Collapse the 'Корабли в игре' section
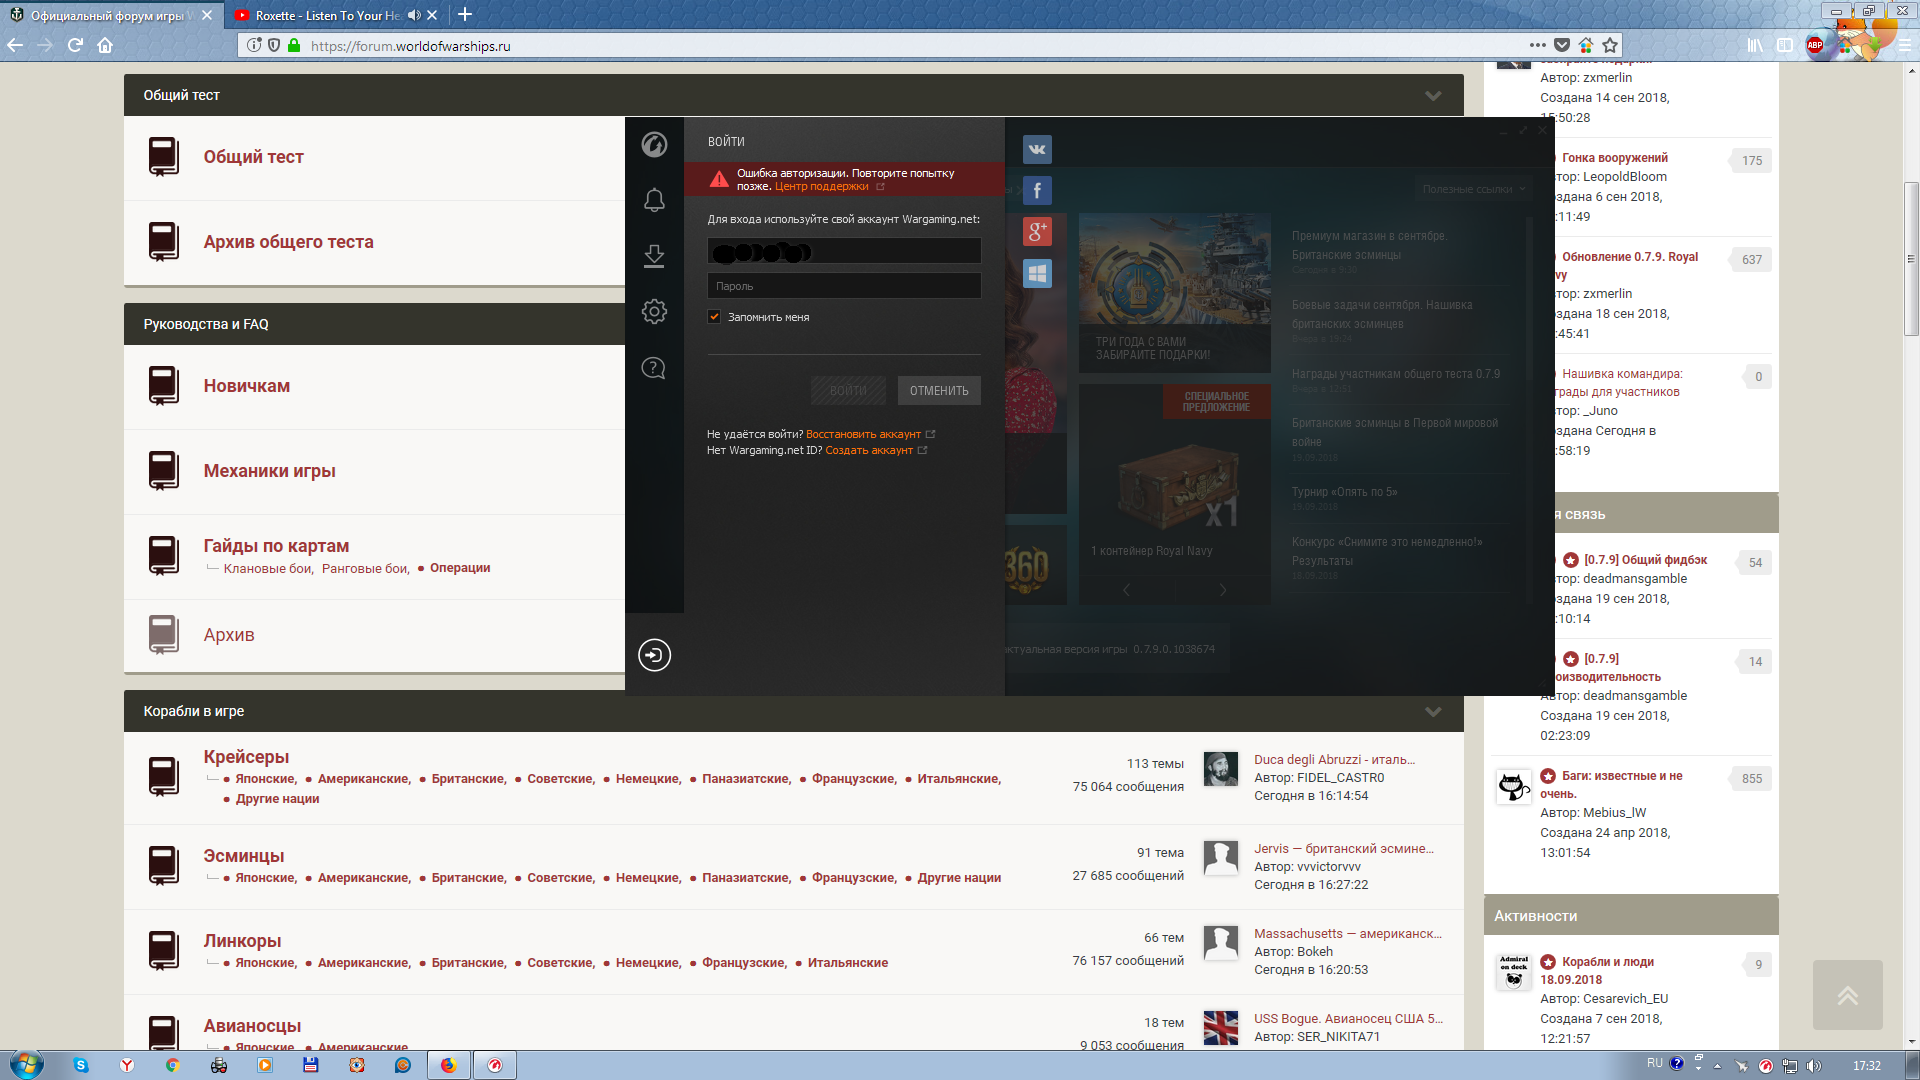Image resolution: width=1920 pixels, height=1080 pixels. click(1433, 712)
